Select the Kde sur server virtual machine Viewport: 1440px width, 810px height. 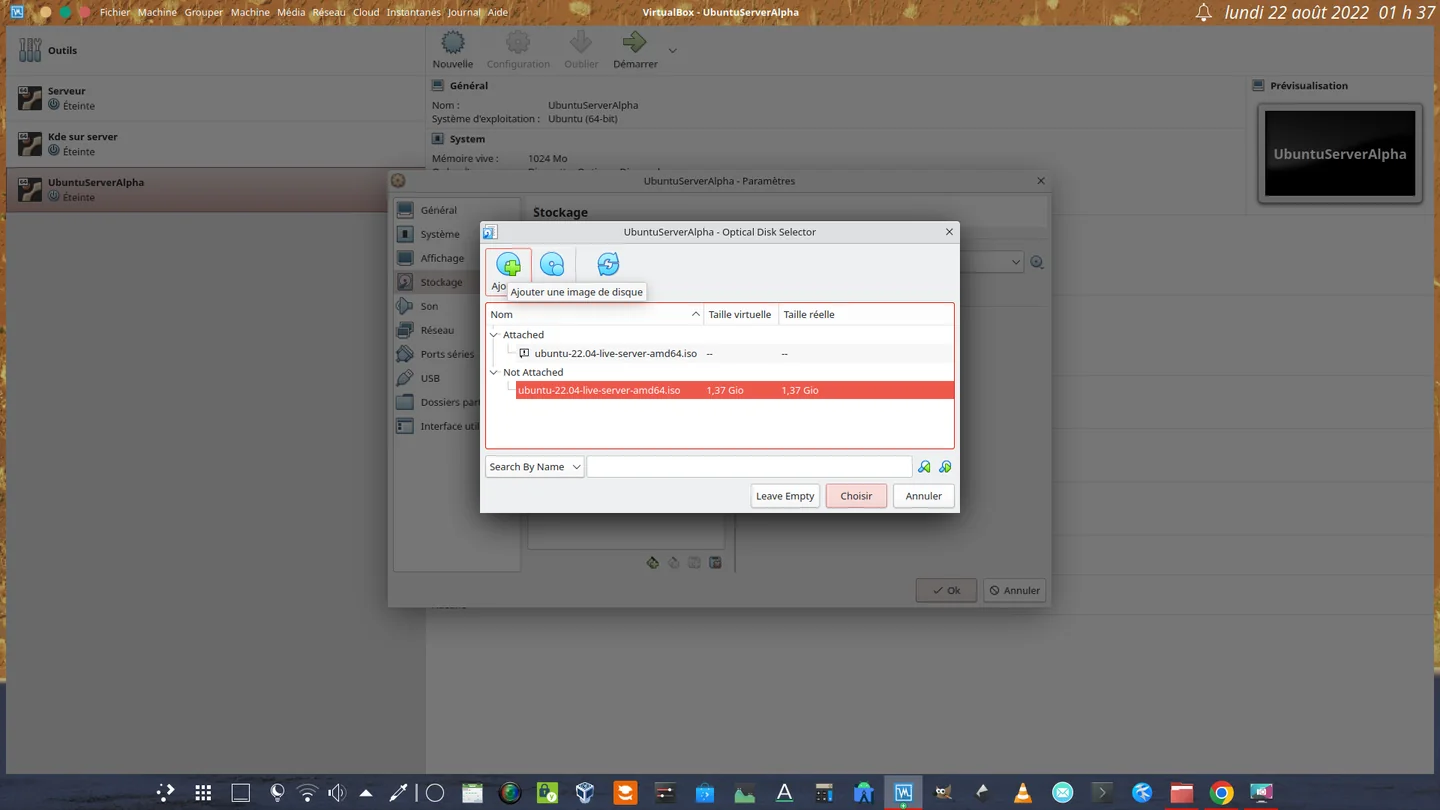point(215,144)
